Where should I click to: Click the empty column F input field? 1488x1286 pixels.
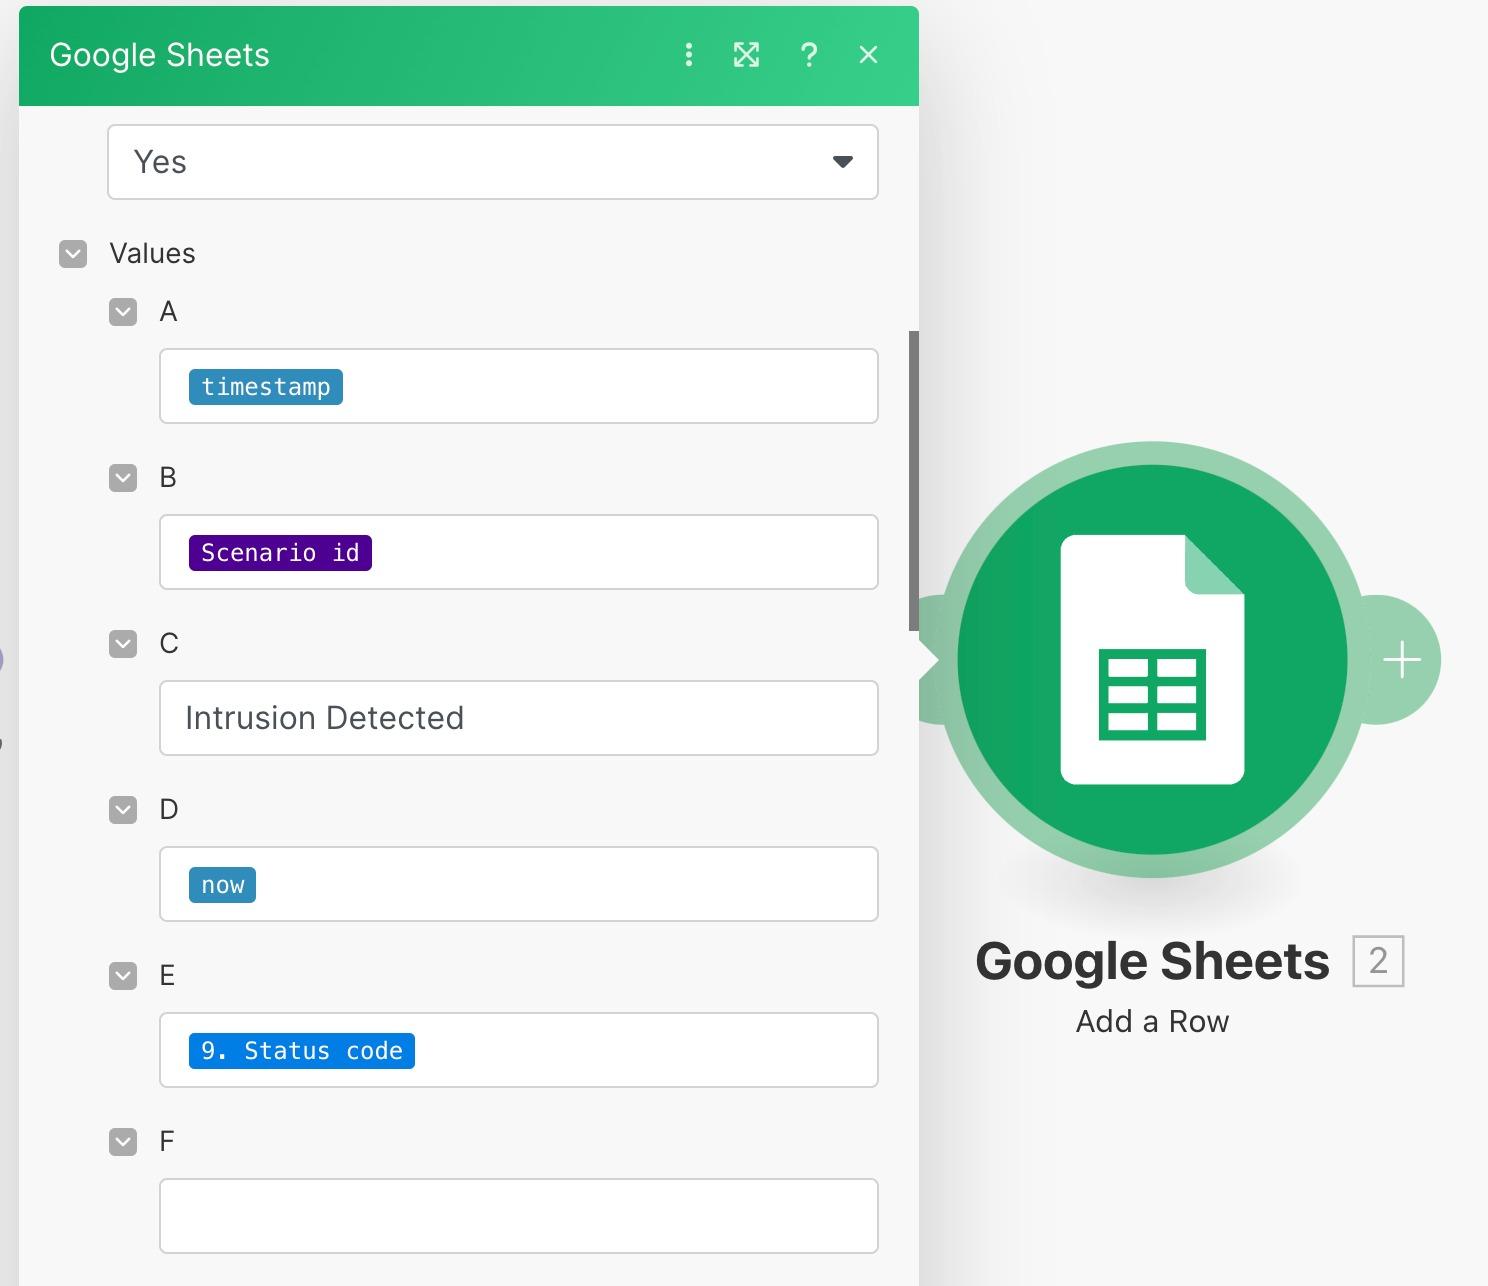519,1216
